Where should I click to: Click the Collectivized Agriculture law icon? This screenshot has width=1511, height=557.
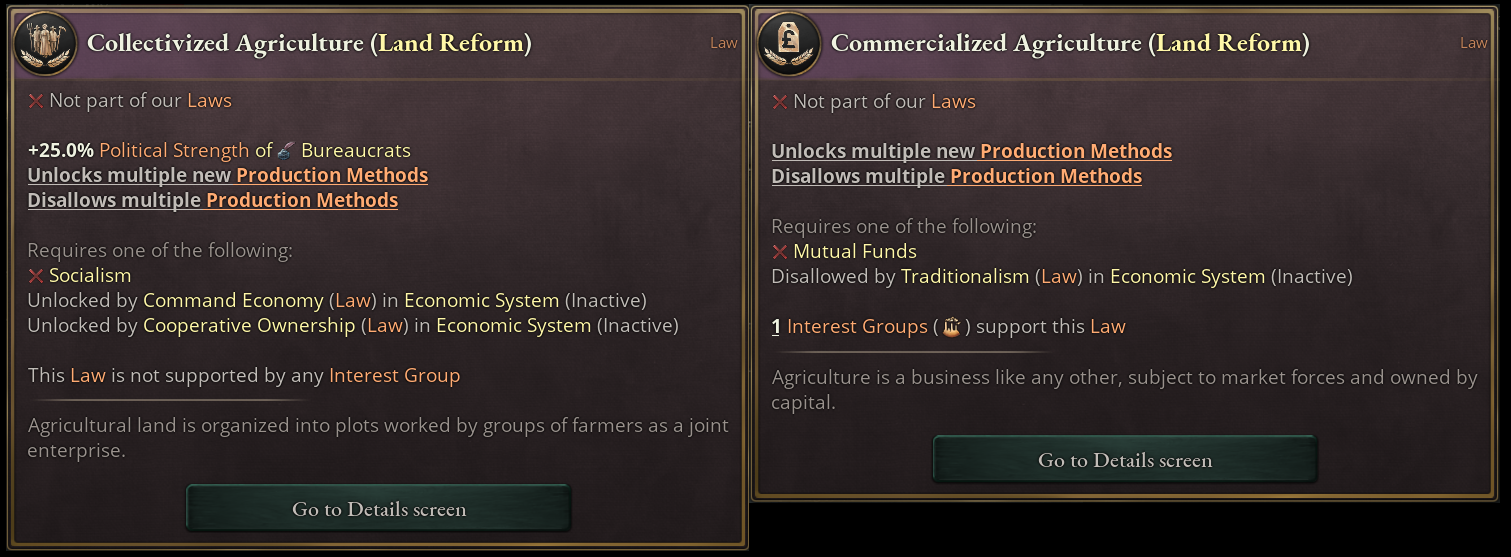click(x=46, y=43)
